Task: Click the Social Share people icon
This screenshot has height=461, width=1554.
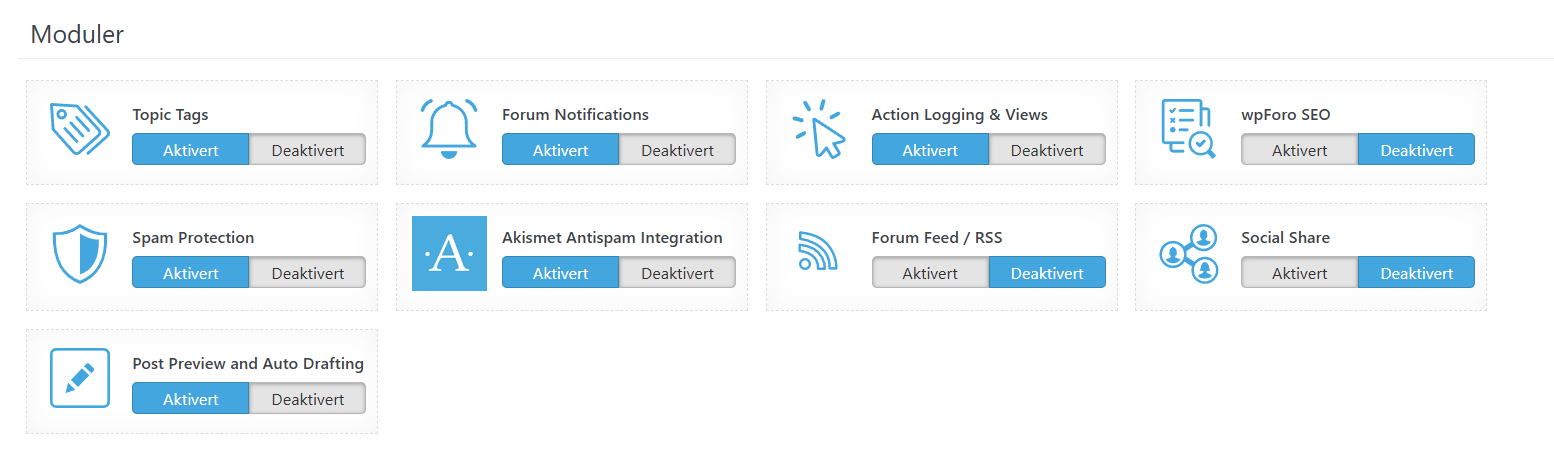Action: (1188, 253)
